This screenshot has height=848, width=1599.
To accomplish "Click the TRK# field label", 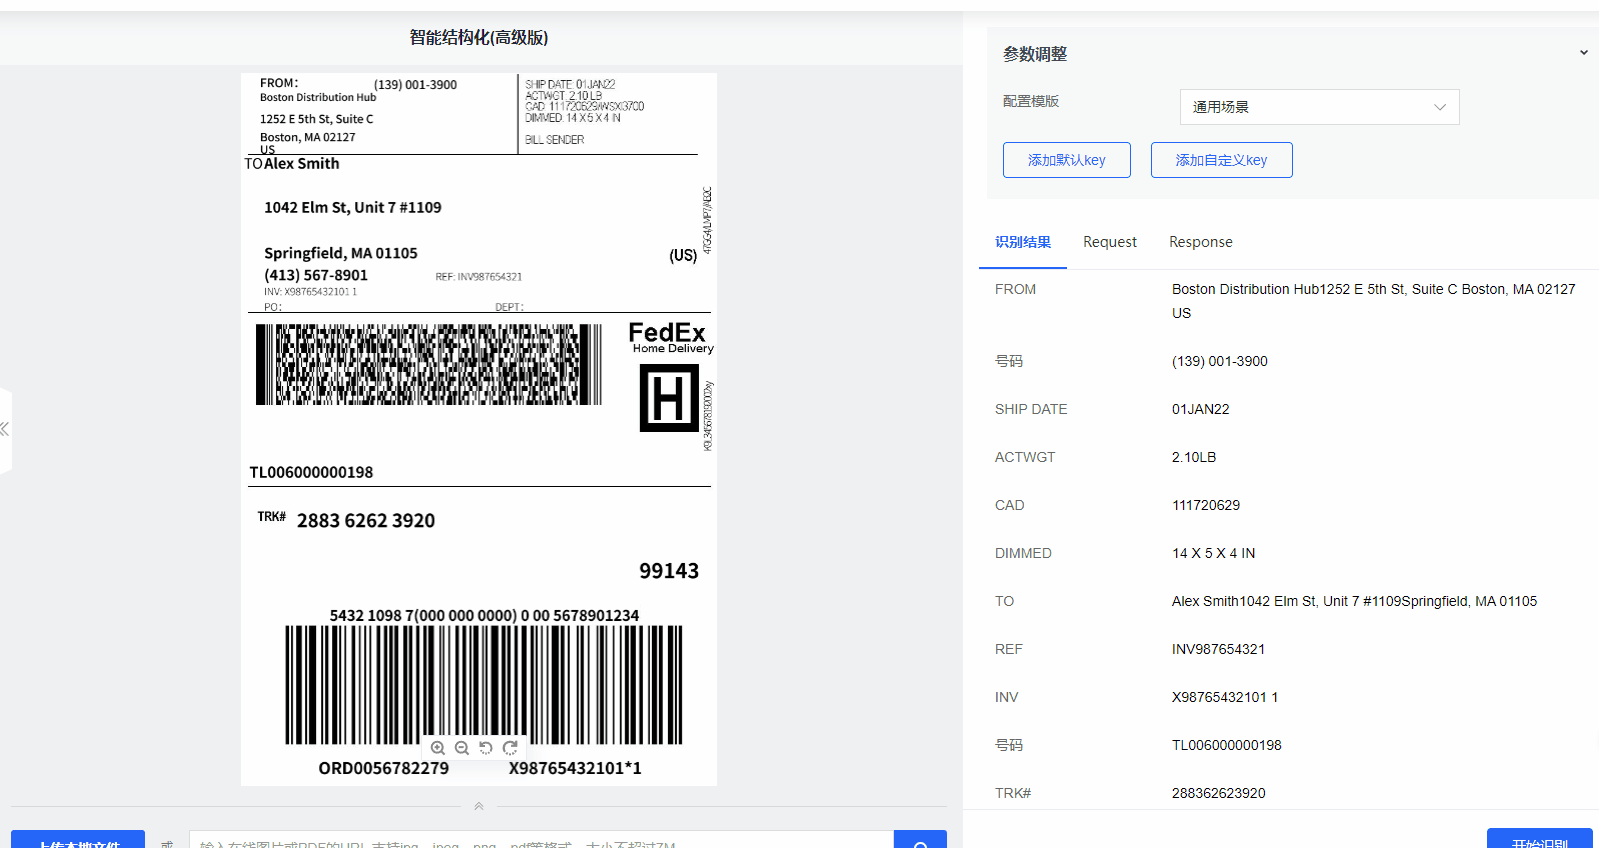I will tap(1013, 793).
